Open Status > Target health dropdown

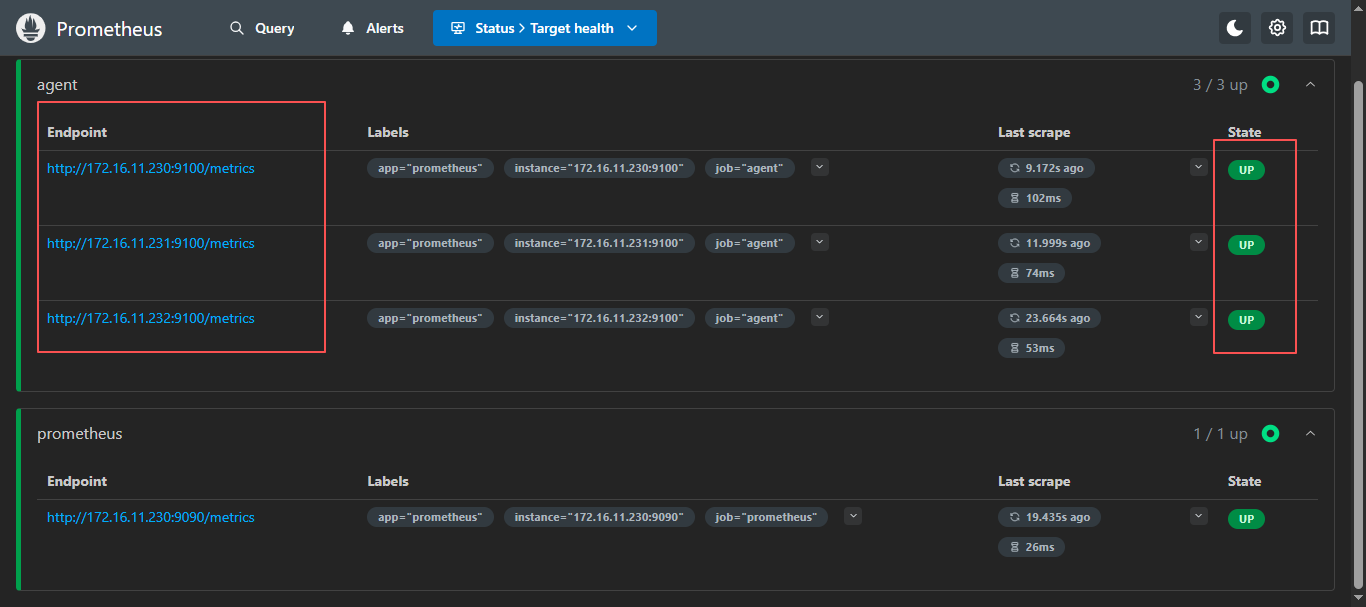[x=545, y=28]
